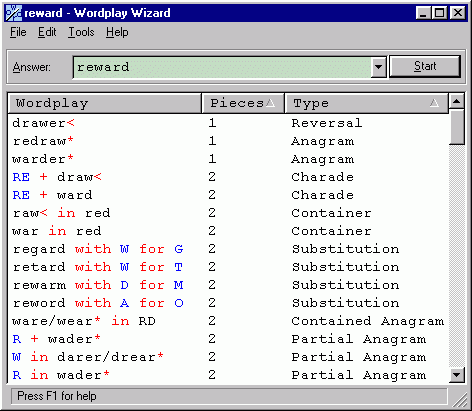This screenshot has height=411, width=472.
Task: Maximize the Wordplay Wizard window
Action: (x=440, y=13)
